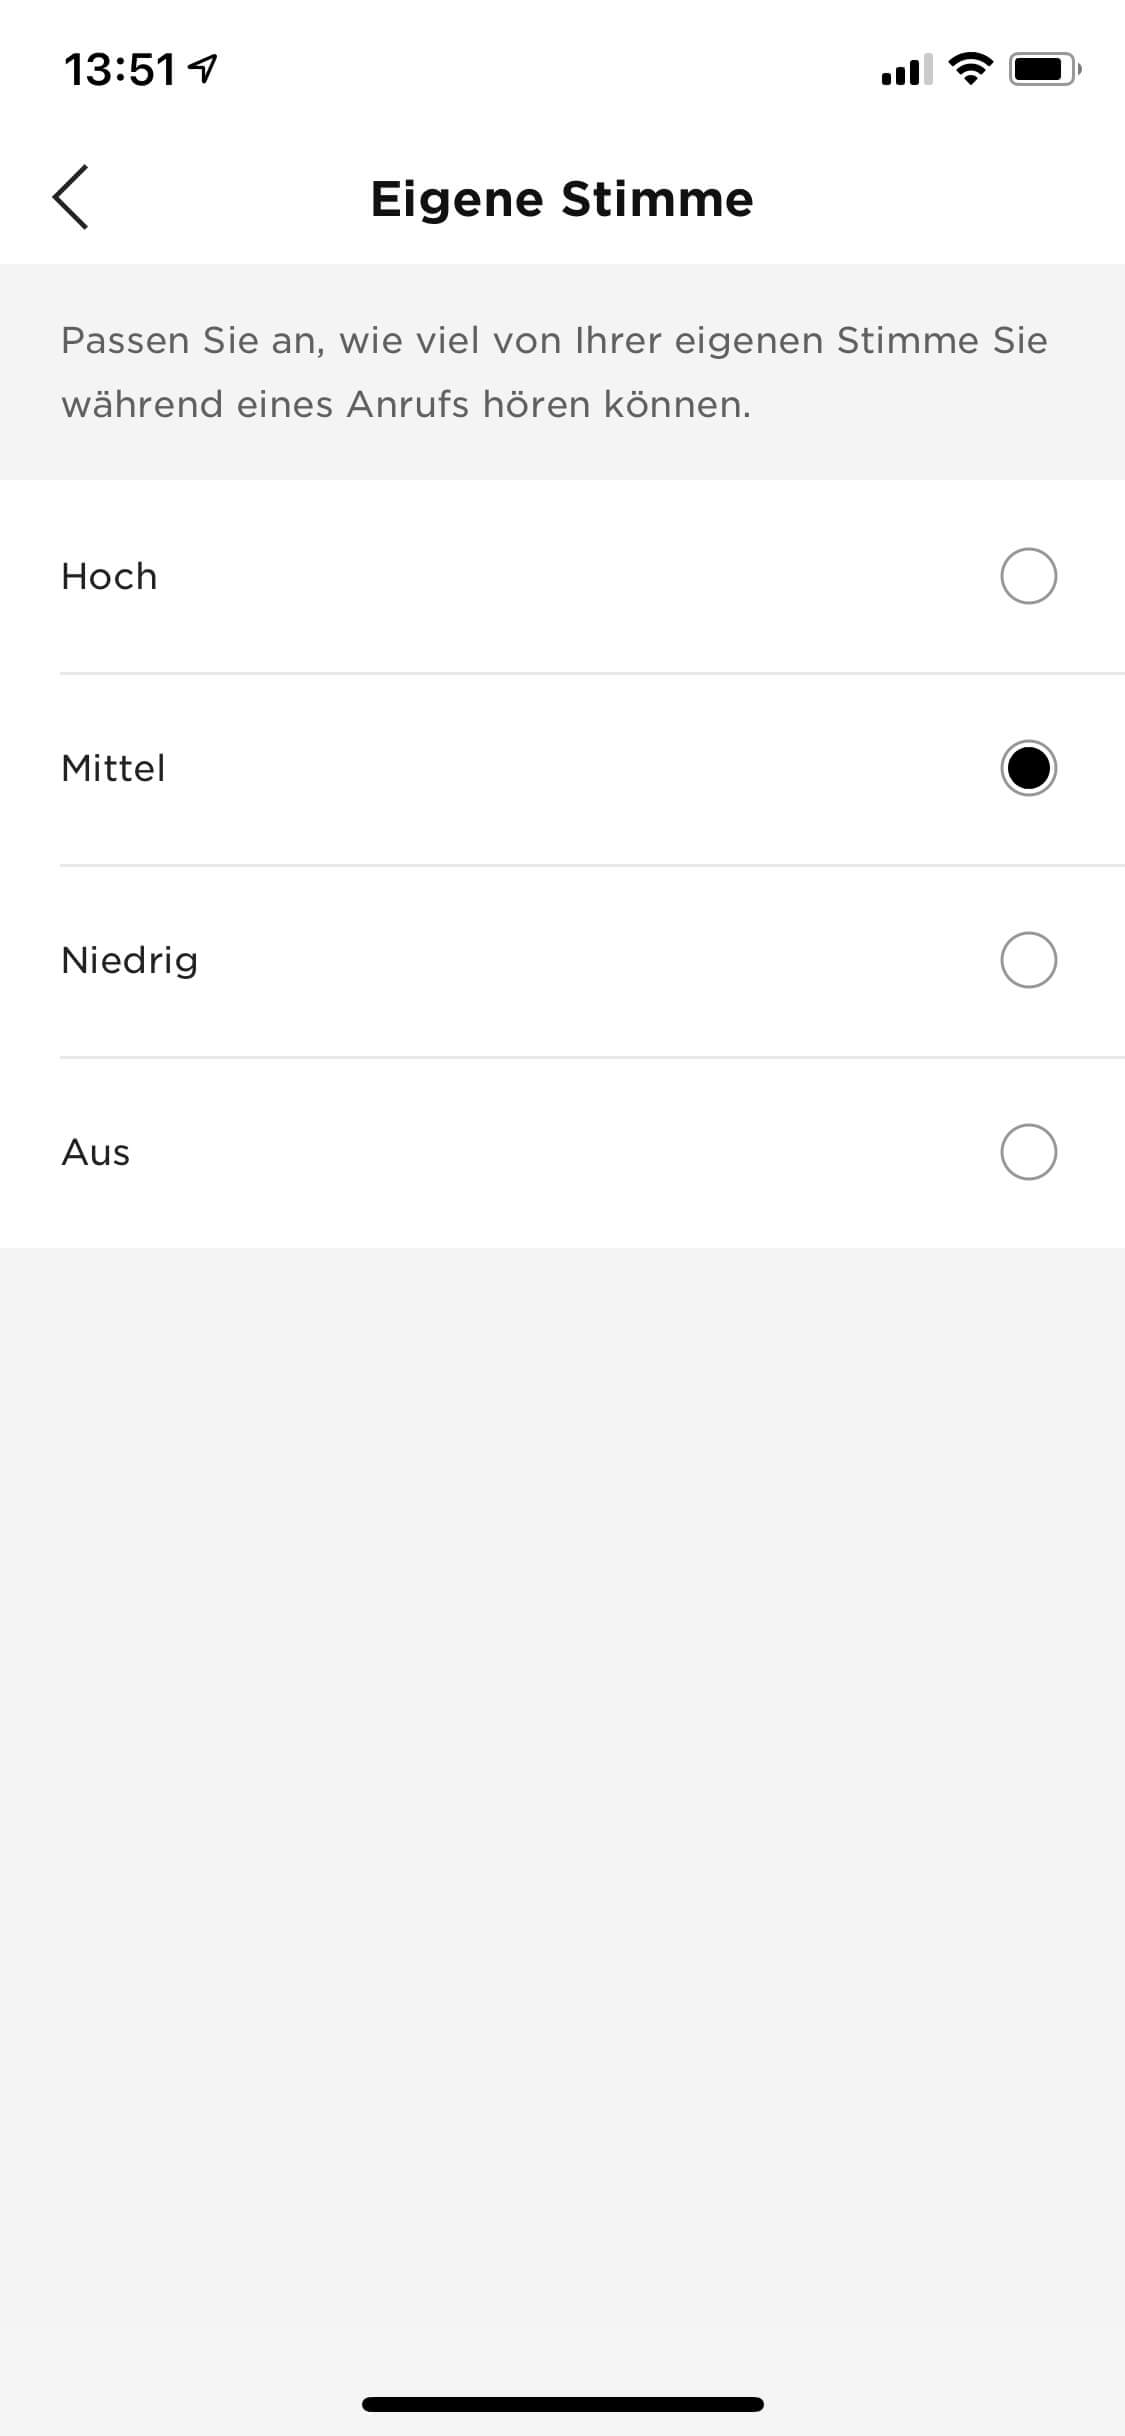Screen dimensions: 1125x2436
Task: Tap the cellular signal bars icon
Action: tap(906, 70)
